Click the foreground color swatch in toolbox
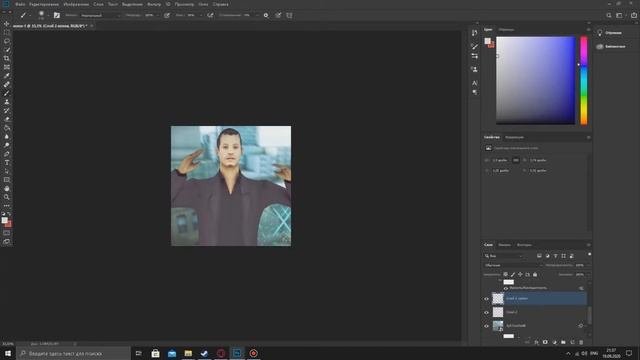640x360 pixels. (x=4, y=220)
